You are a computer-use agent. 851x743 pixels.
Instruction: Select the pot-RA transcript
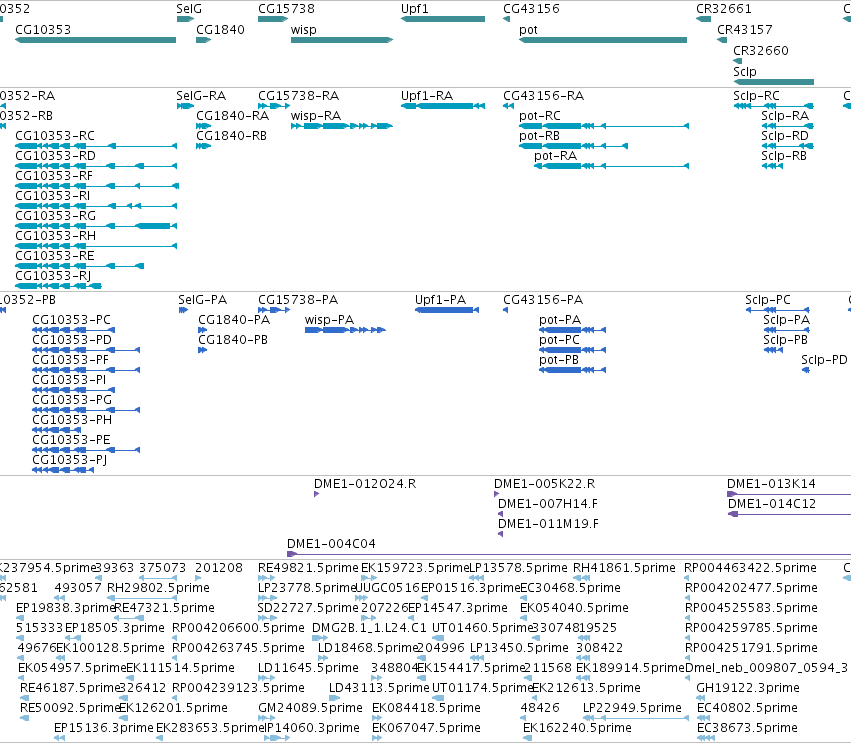coord(612,166)
